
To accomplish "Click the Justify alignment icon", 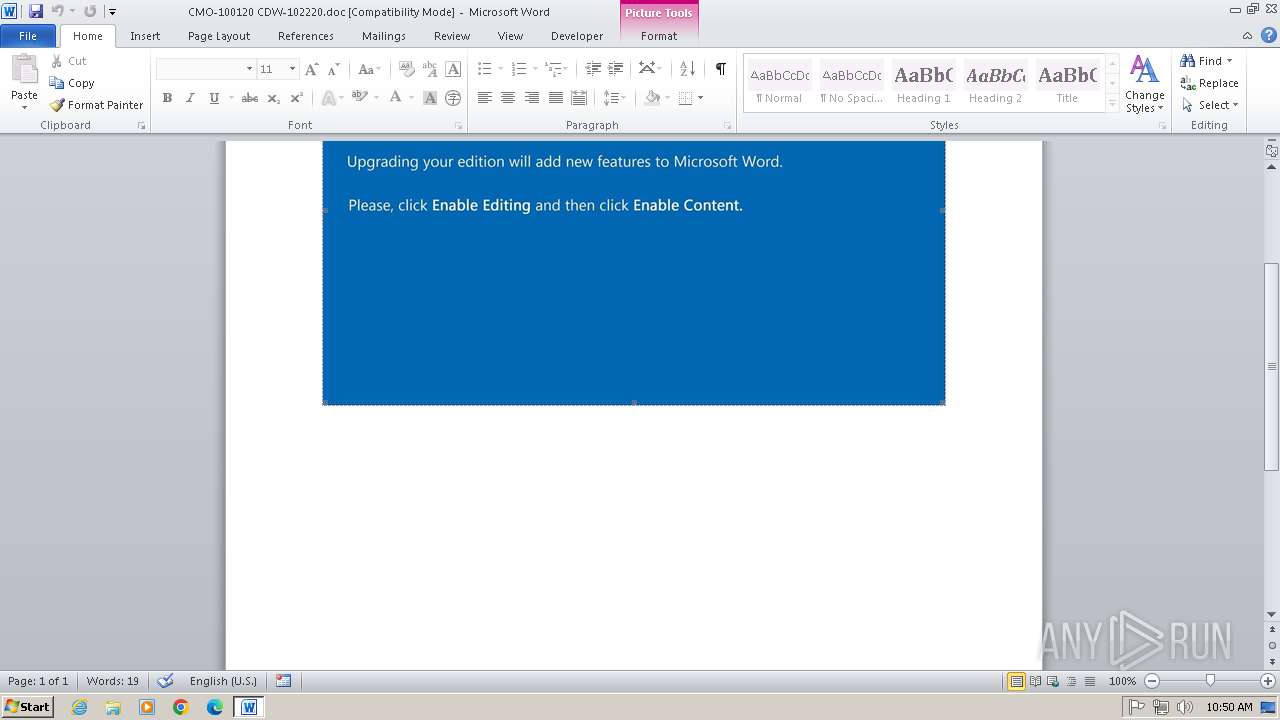I will coord(555,98).
